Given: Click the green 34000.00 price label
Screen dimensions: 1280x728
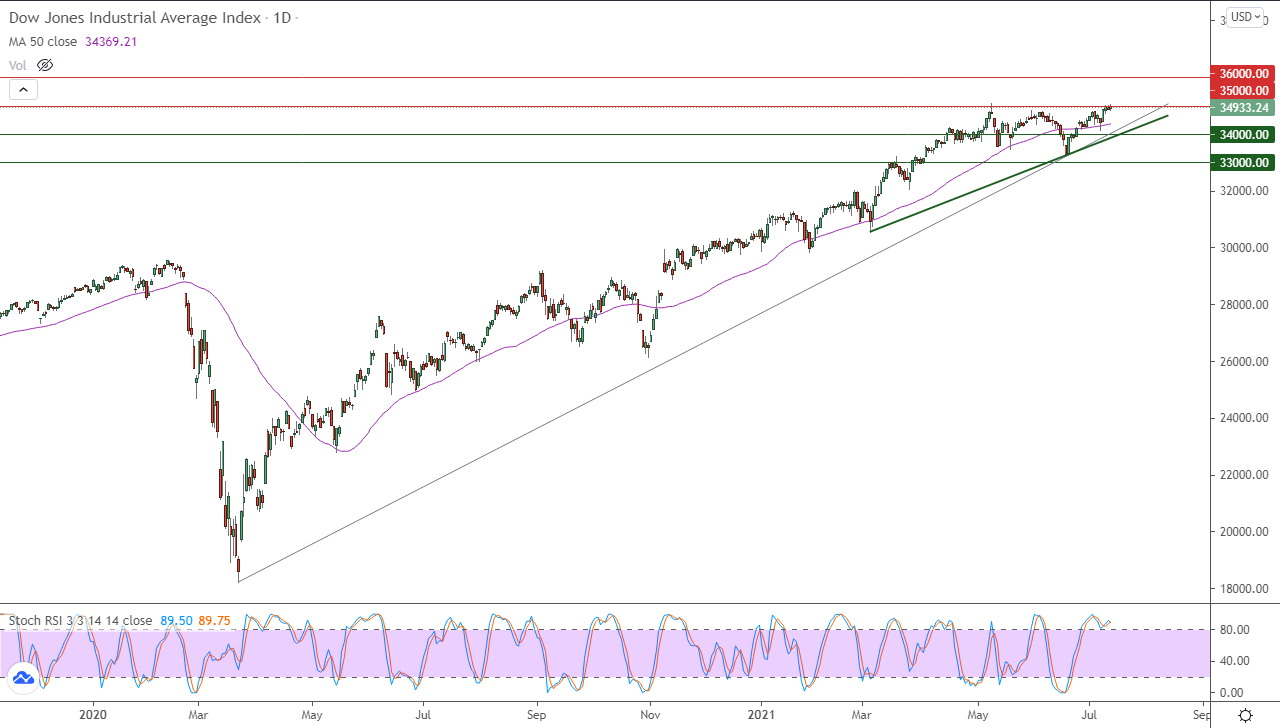Looking at the screenshot, I should 1242,135.
